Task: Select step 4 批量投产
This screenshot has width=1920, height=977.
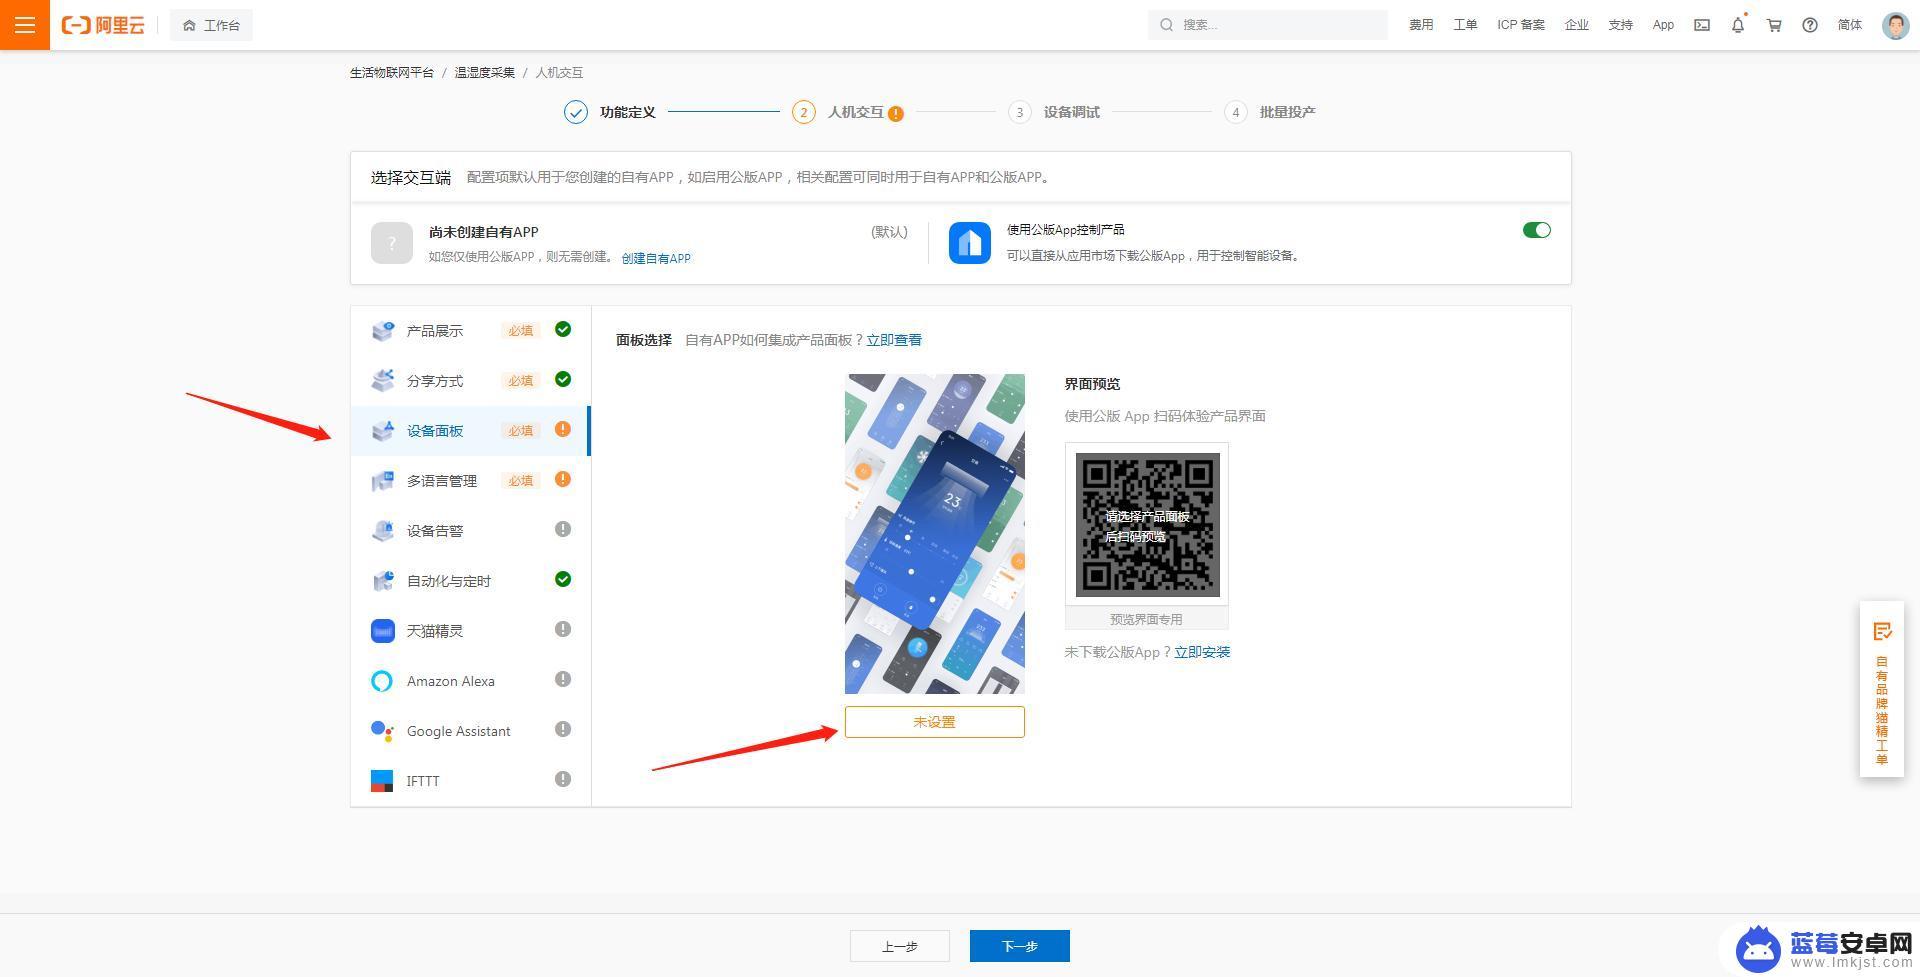Action: [1270, 112]
